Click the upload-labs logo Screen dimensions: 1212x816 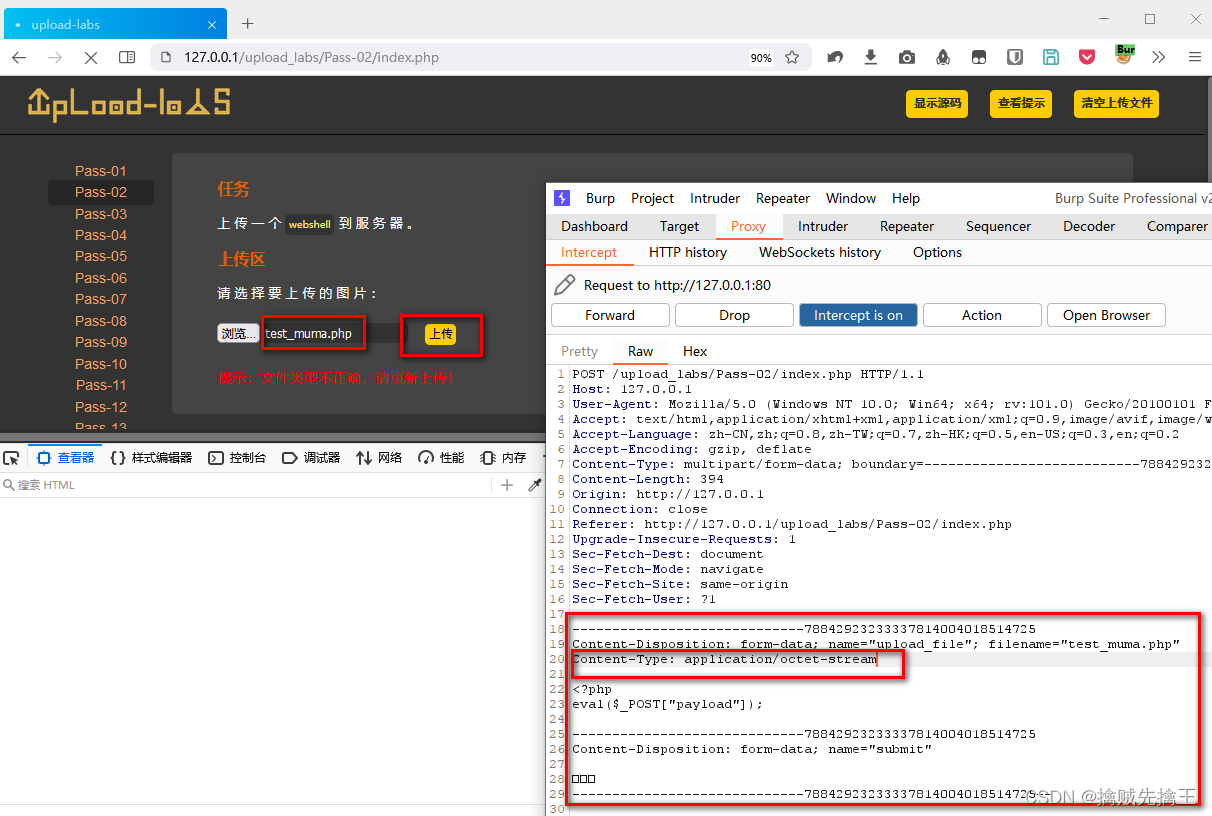(x=129, y=102)
